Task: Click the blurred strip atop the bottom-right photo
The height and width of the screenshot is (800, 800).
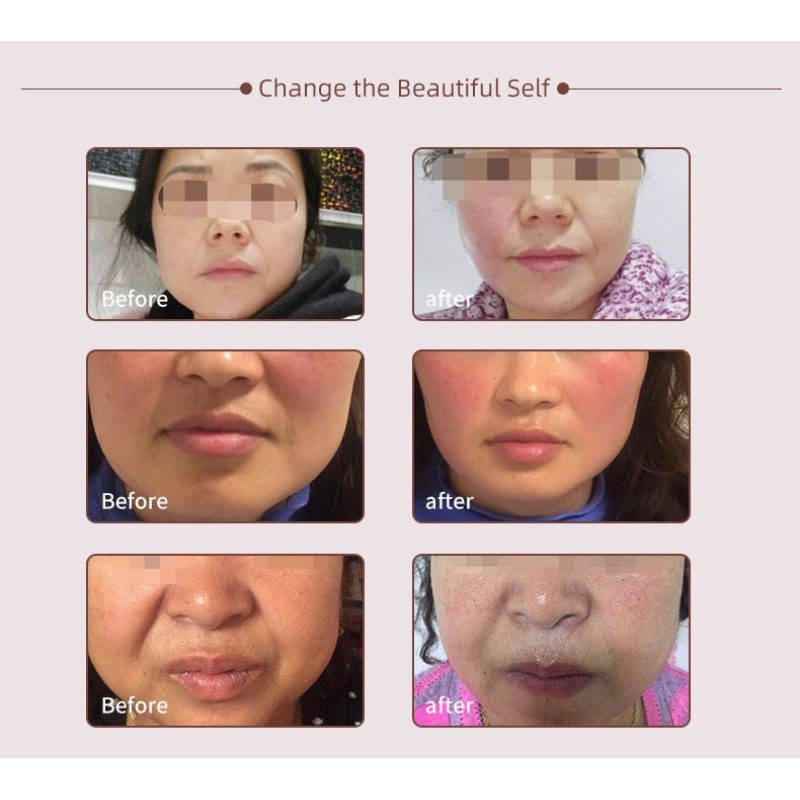Action: 550,565
